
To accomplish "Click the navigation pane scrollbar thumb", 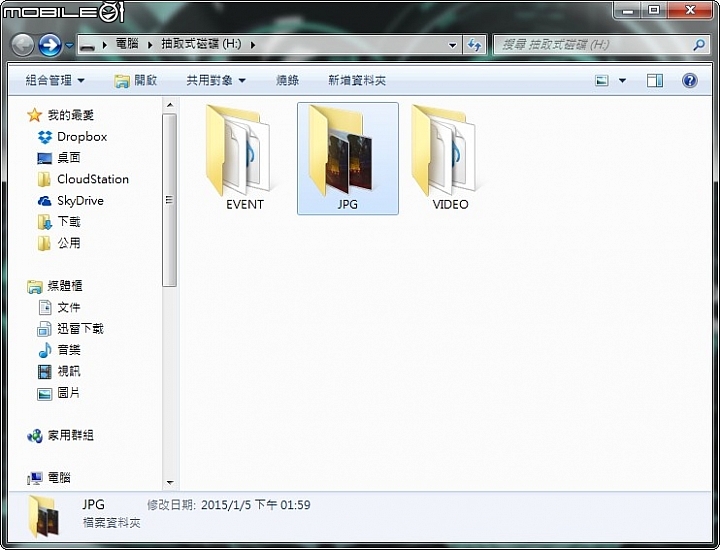I will 169,200.
